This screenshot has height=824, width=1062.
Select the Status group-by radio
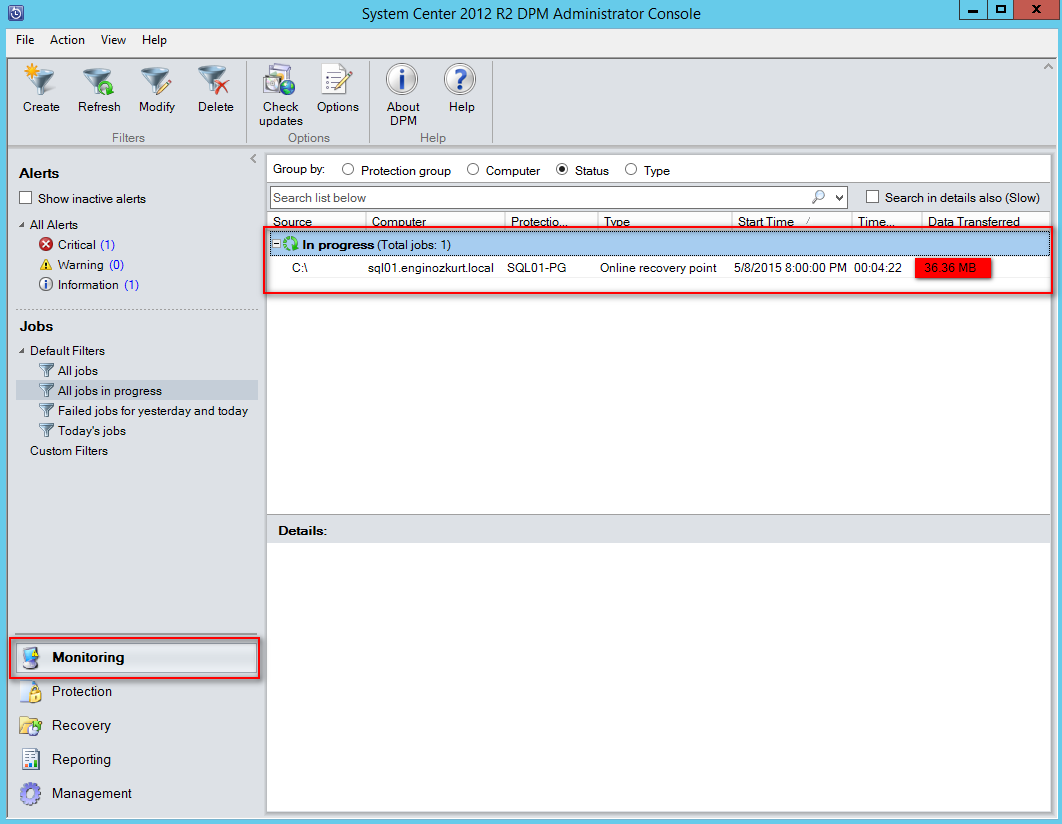pos(562,169)
